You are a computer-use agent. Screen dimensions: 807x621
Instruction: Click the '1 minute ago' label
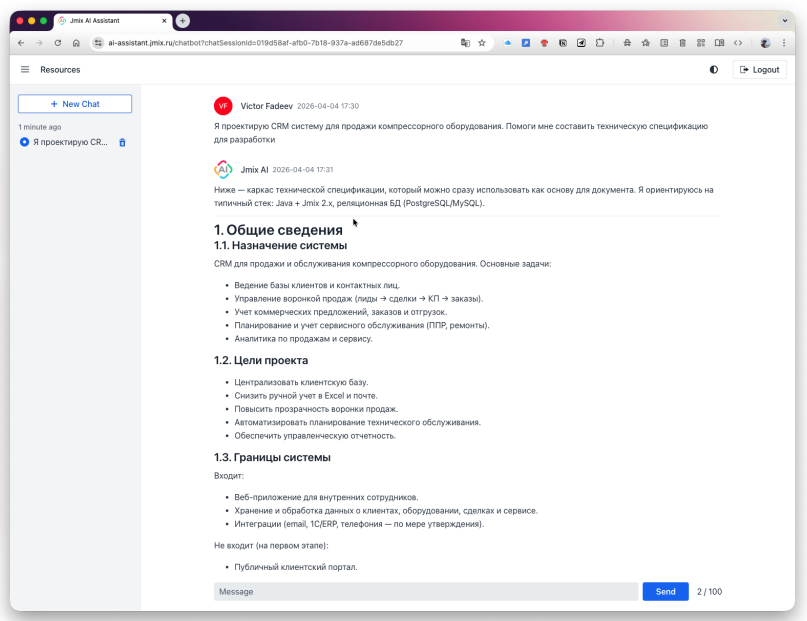tap(40, 127)
